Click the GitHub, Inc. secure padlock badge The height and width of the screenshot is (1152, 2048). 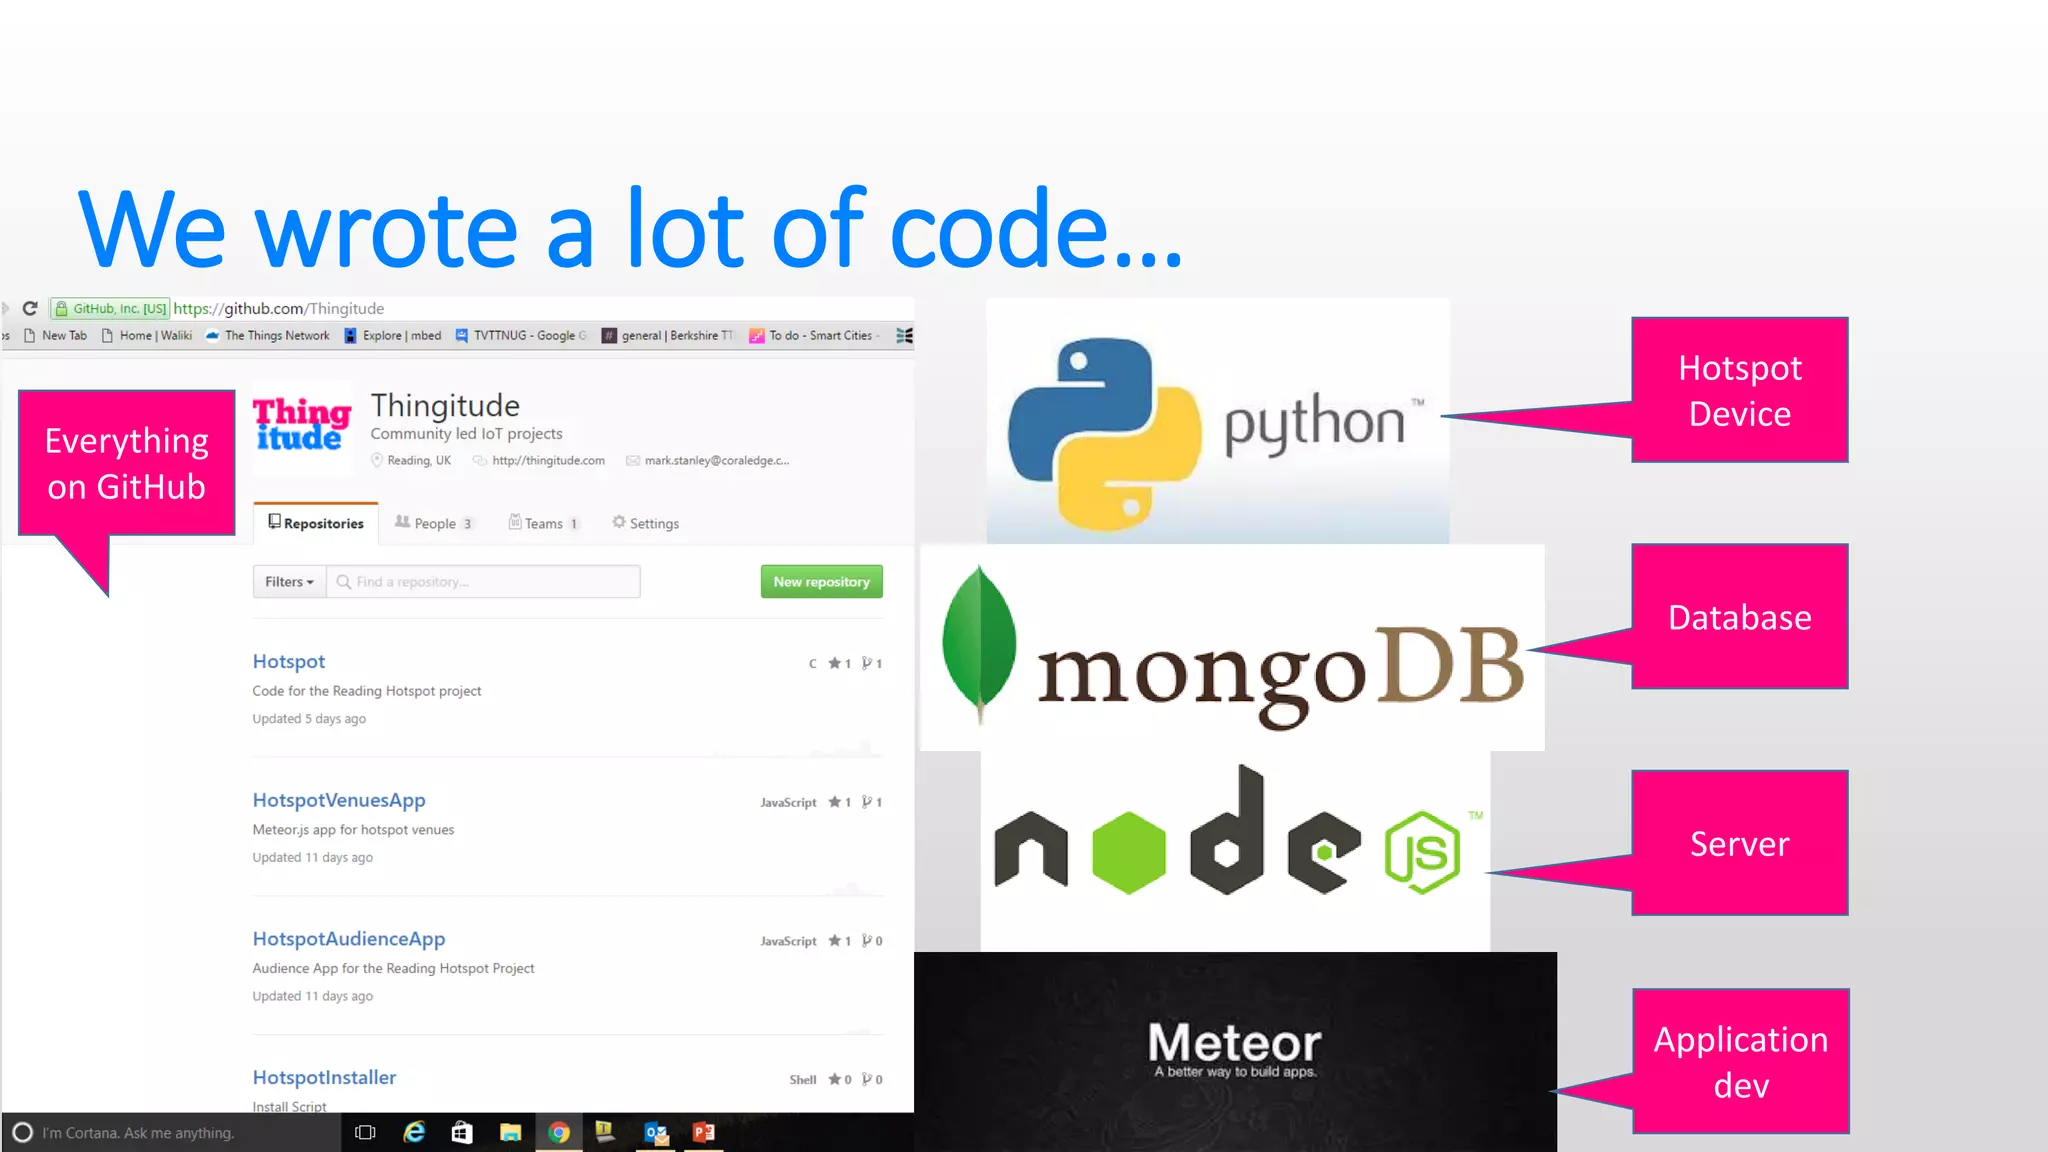pos(110,308)
